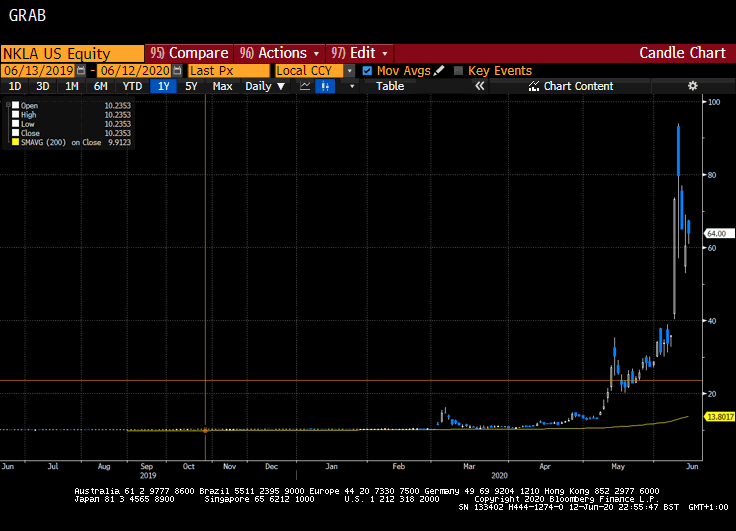Image resolution: width=736 pixels, height=531 pixels.
Task: Expand the chart type dropdown arrow
Action: [x=352, y=86]
